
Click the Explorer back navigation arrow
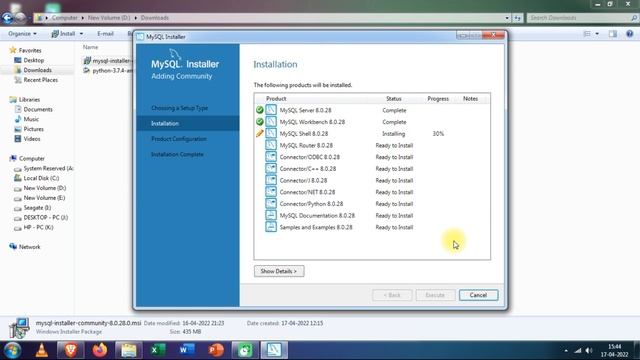tap(7, 18)
